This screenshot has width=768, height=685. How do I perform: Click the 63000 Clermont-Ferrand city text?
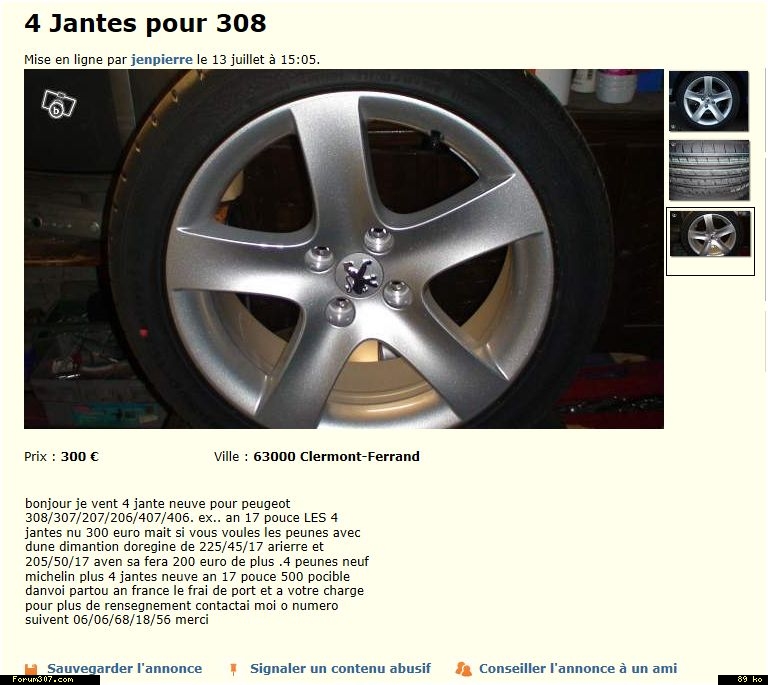click(x=336, y=456)
